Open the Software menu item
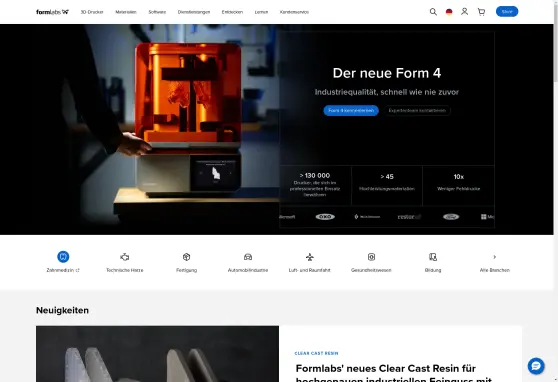This screenshot has width=558, height=382. pos(157,12)
